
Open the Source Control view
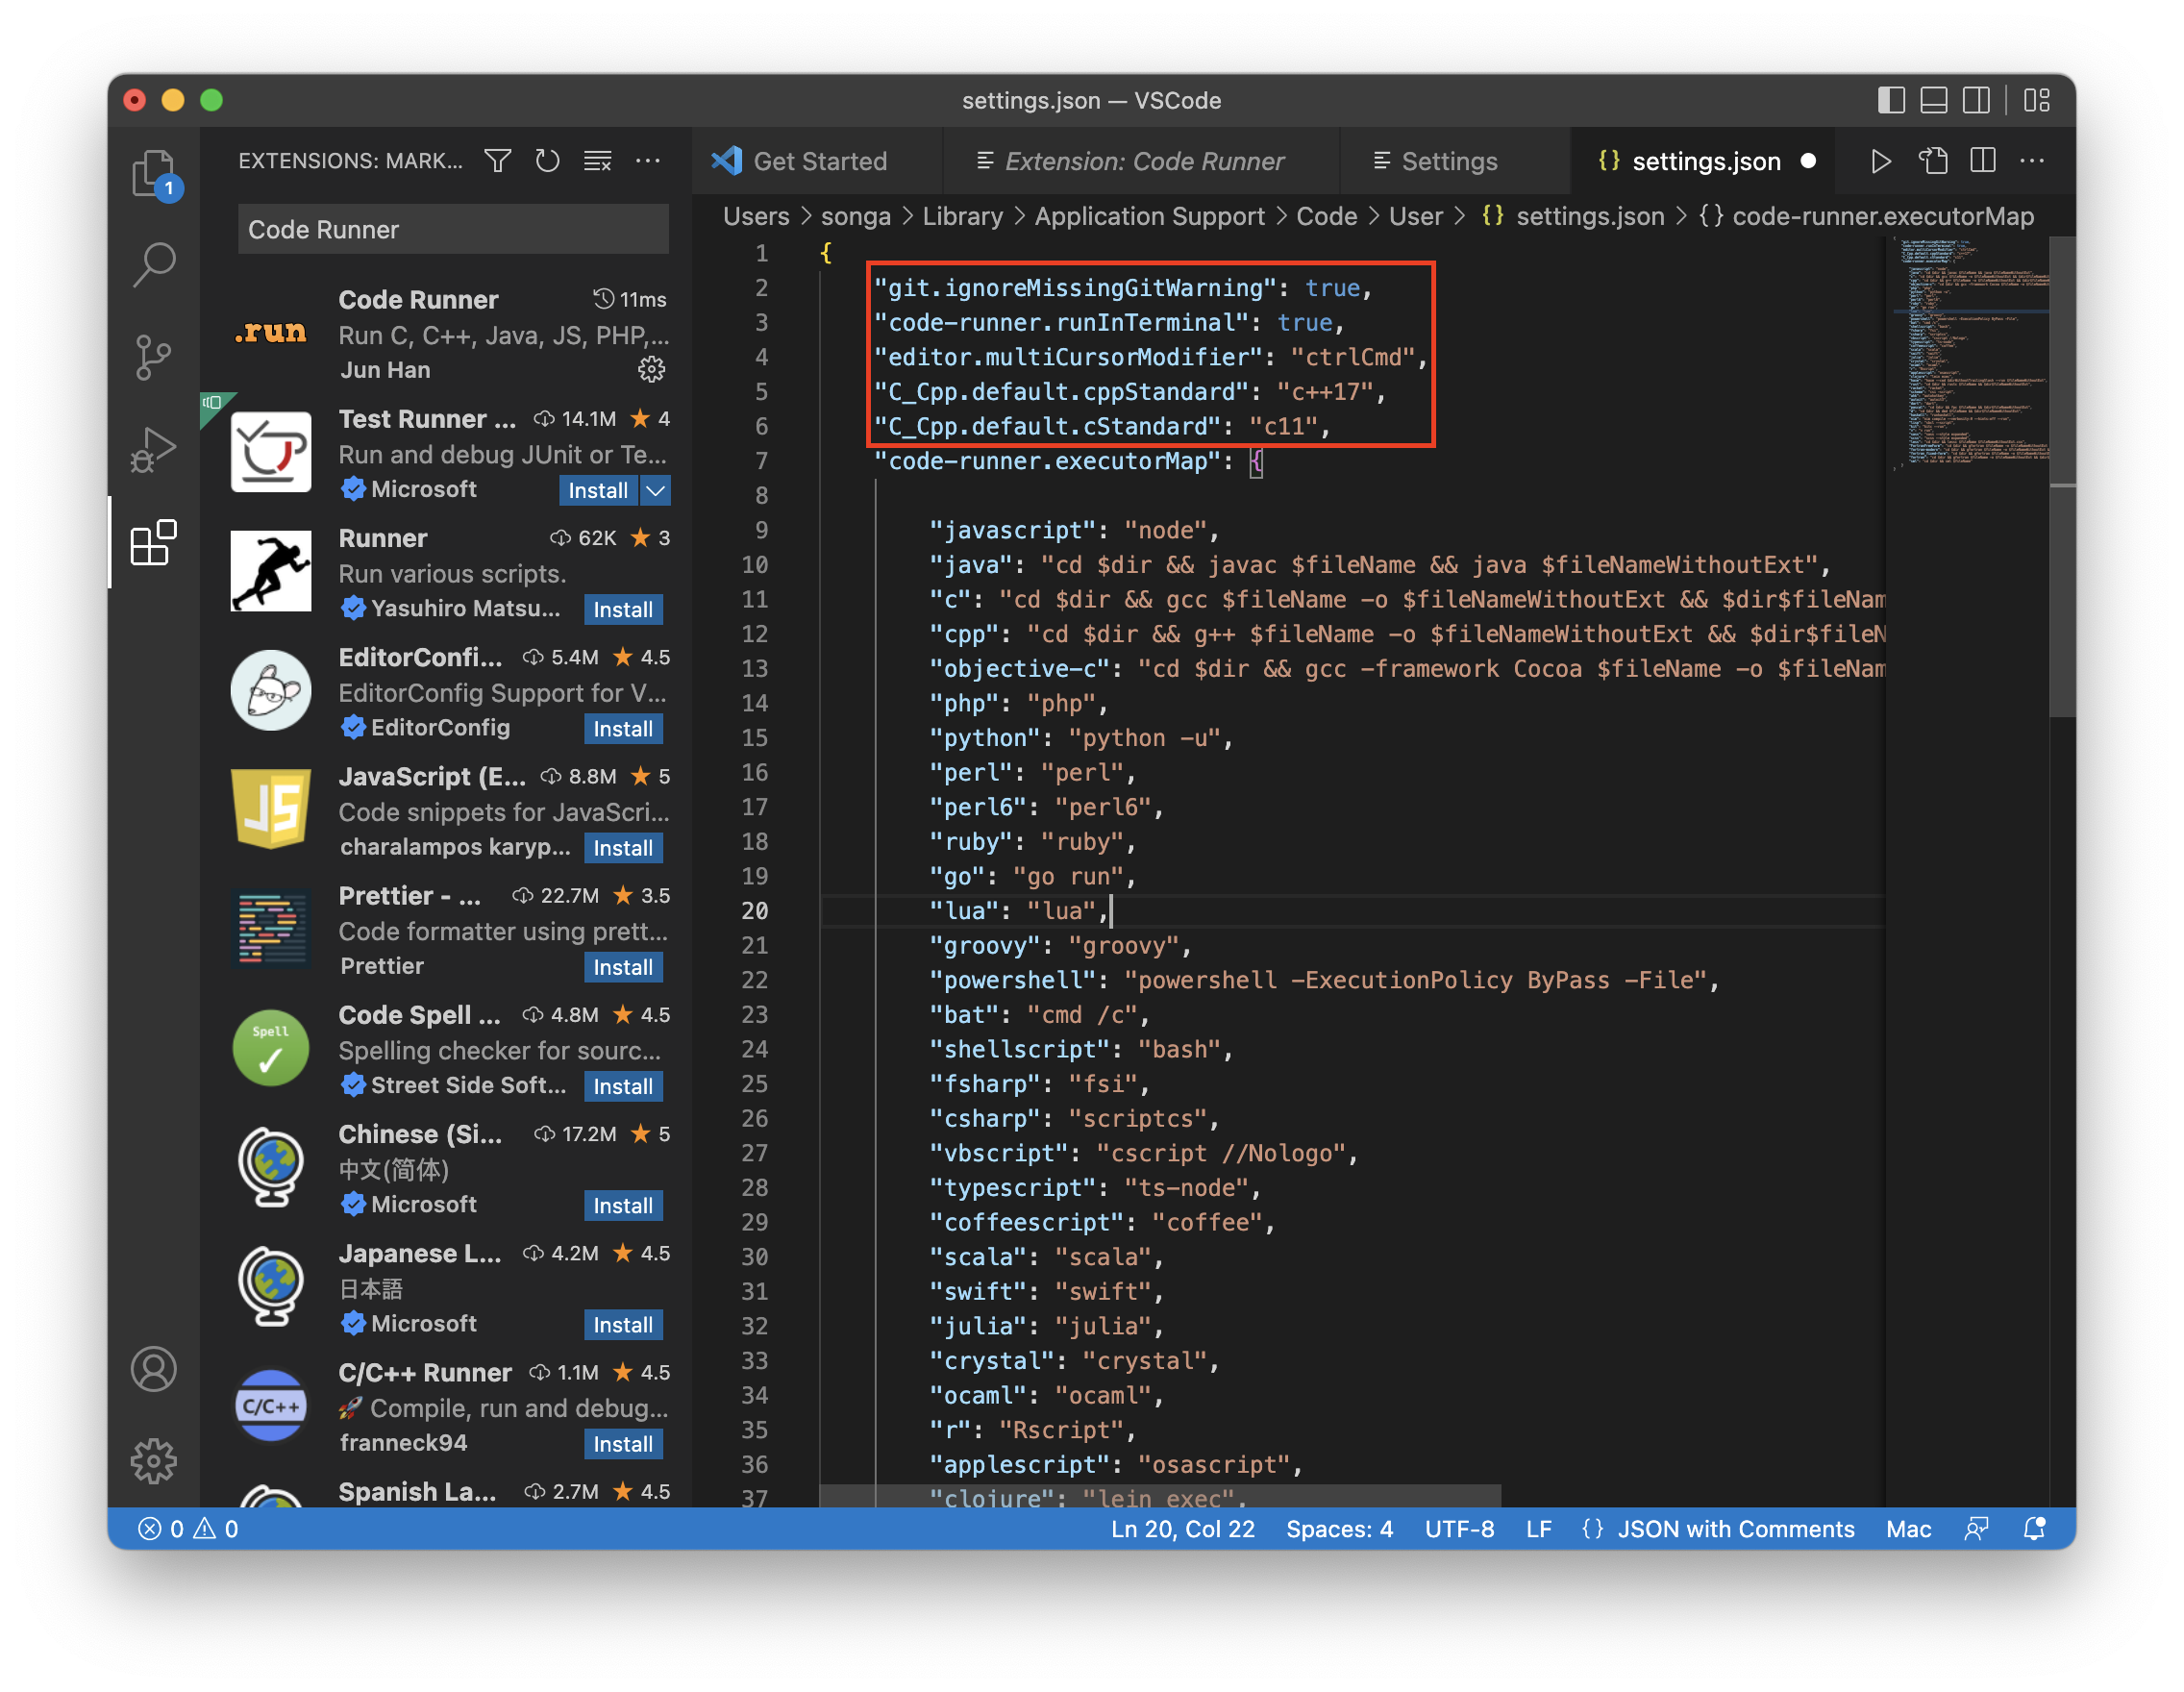153,357
